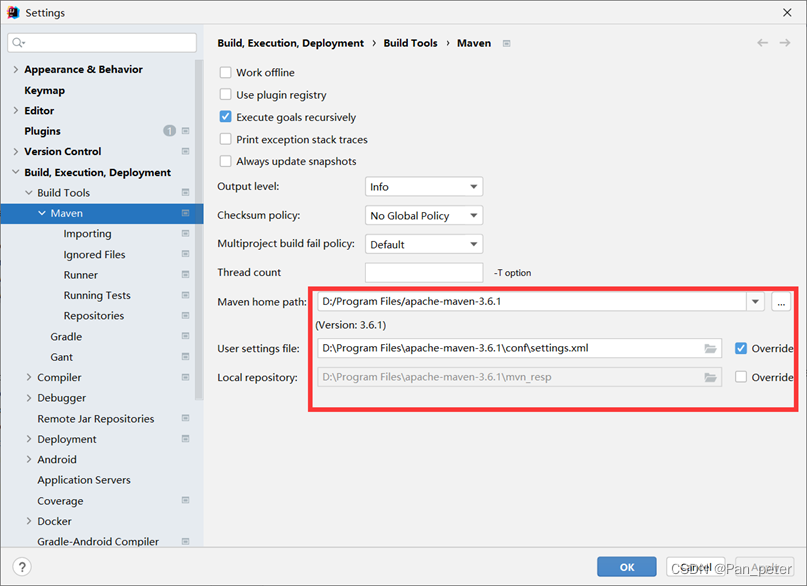This screenshot has height=586, width=807.
Task: Click the Cancel button
Action: [x=695, y=567]
